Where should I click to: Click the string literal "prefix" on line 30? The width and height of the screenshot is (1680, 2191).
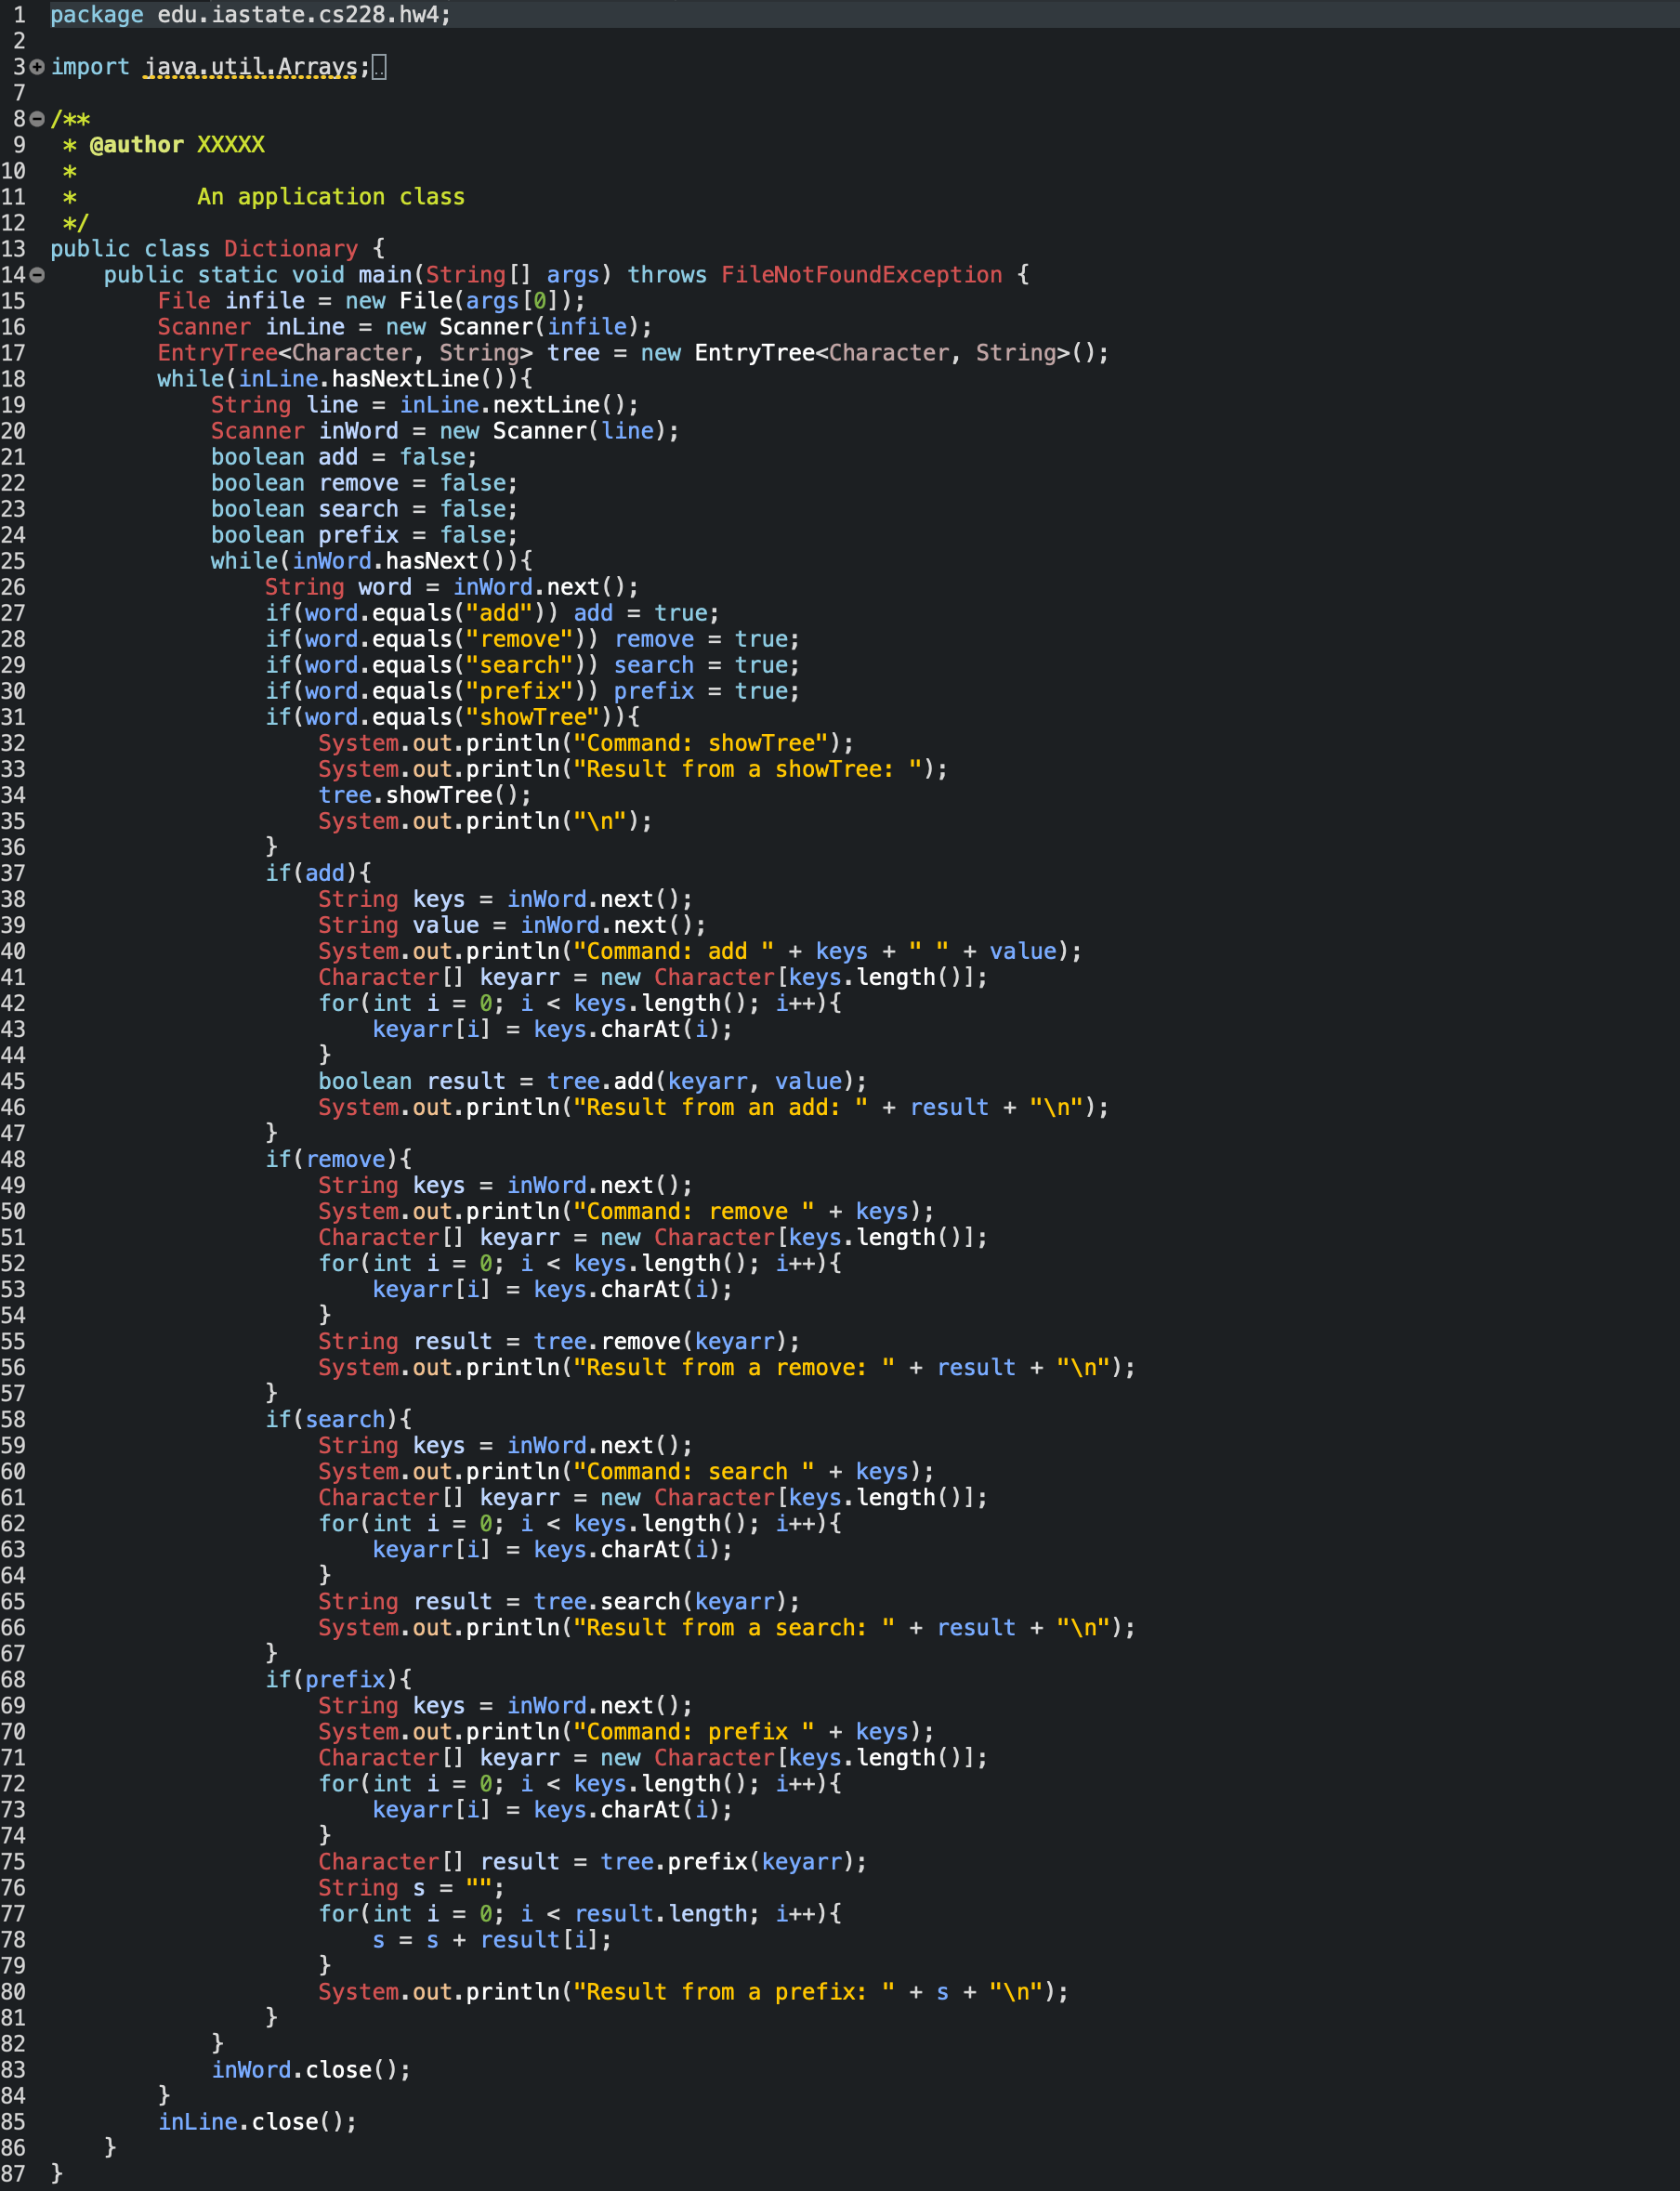coord(518,691)
